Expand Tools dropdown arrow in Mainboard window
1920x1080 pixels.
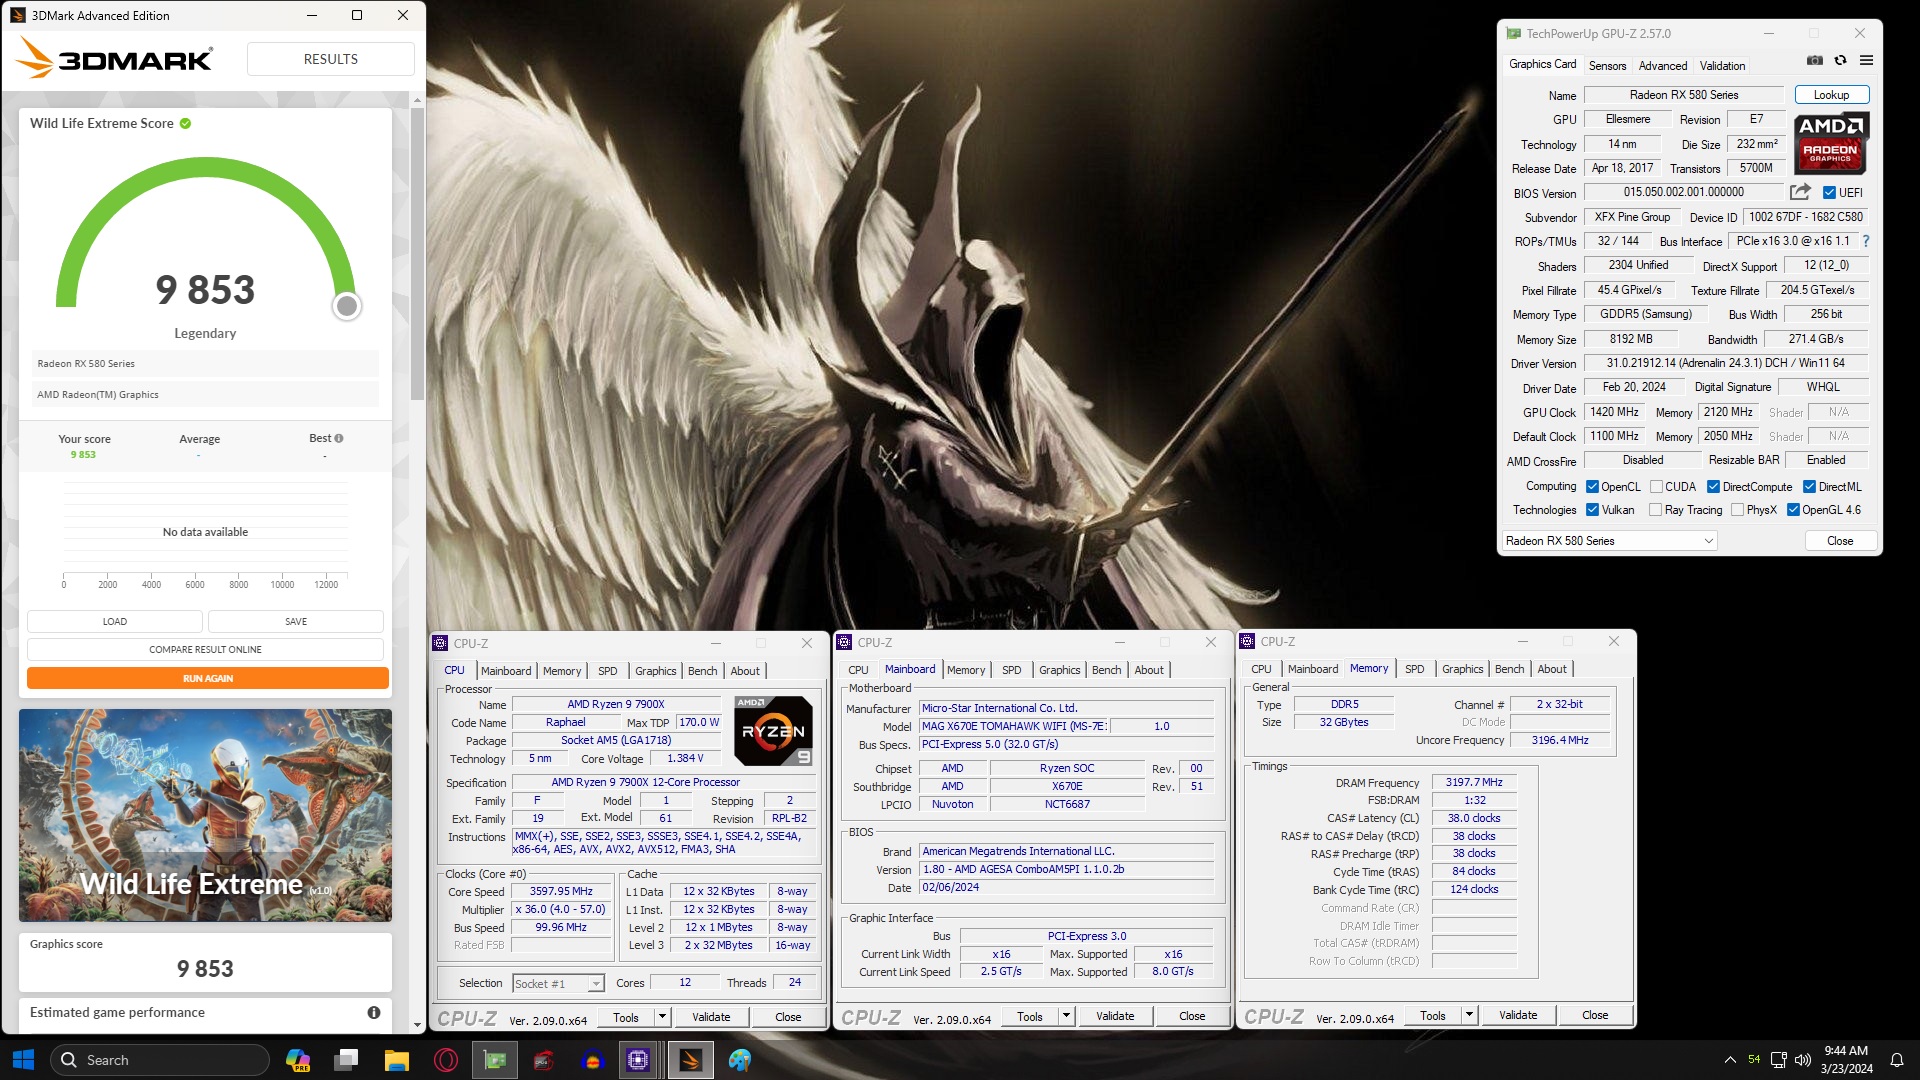click(x=1066, y=1016)
